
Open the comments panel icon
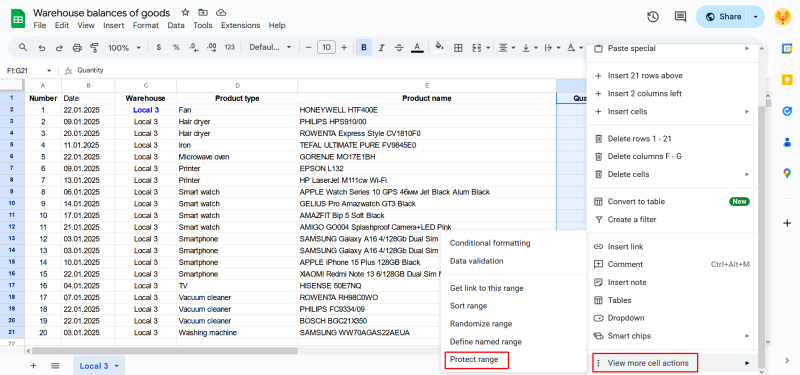pos(680,17)
